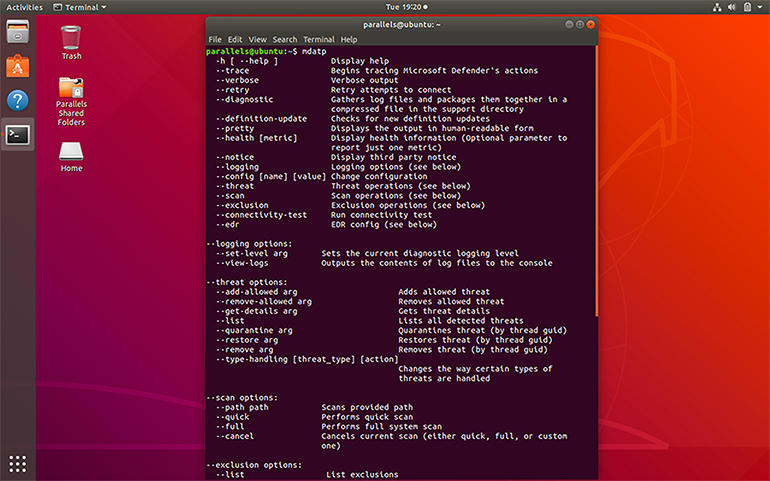Select the Trash desktop icon
Image resolution: width=770 pixels, height=481 pixels.
point(71,40)
